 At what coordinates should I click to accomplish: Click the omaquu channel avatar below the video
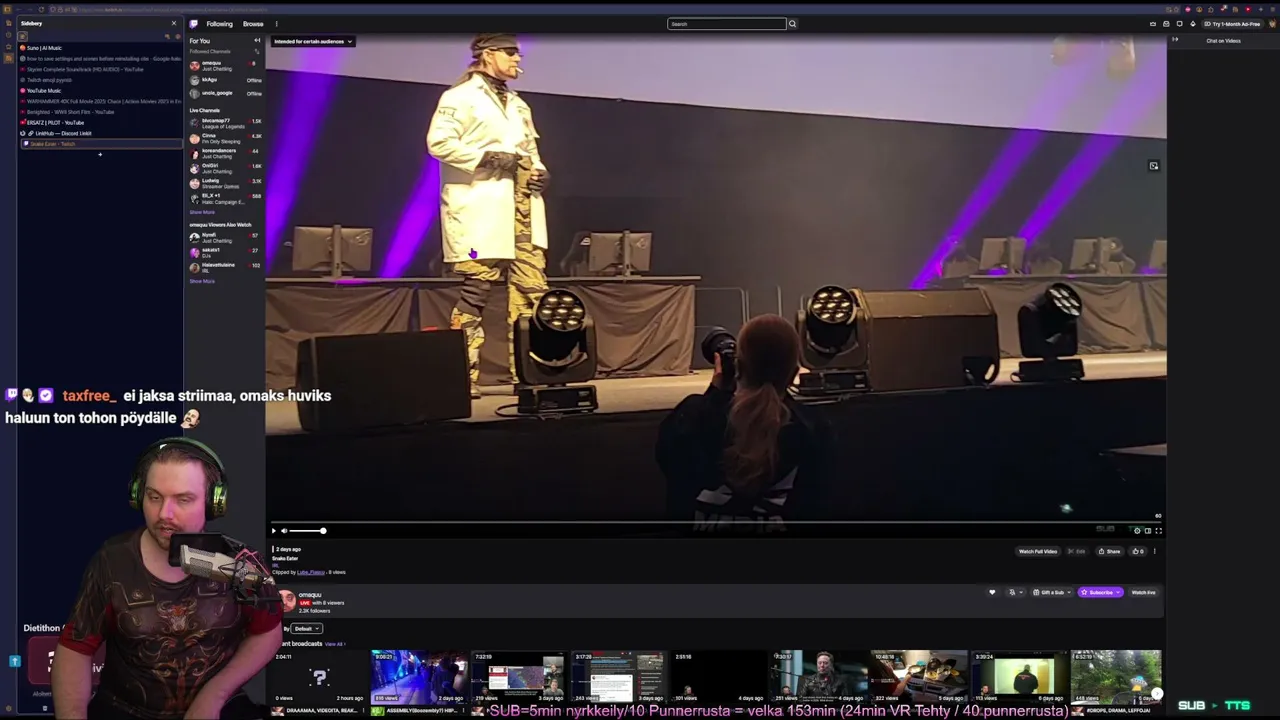287,599
